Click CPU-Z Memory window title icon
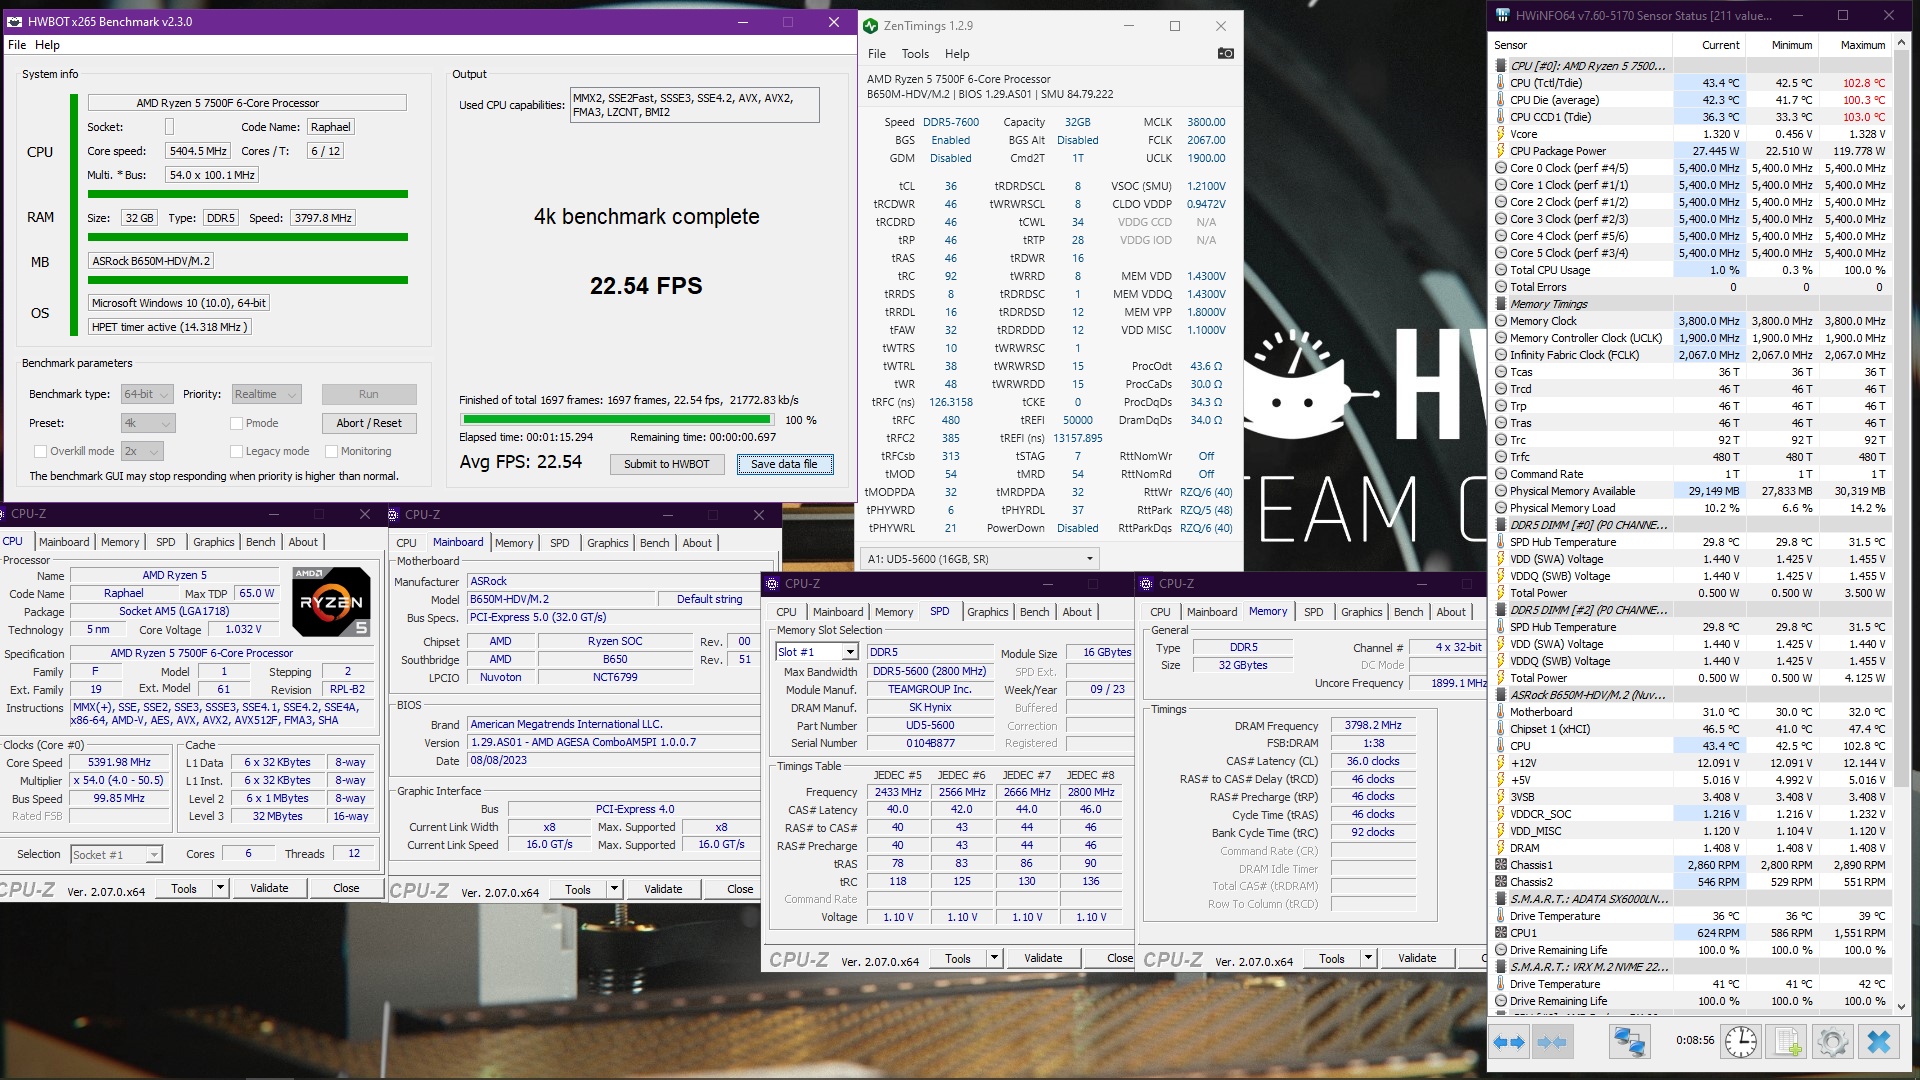The height and width of the screenshot is (1080, 1920). pos(1146,583)
